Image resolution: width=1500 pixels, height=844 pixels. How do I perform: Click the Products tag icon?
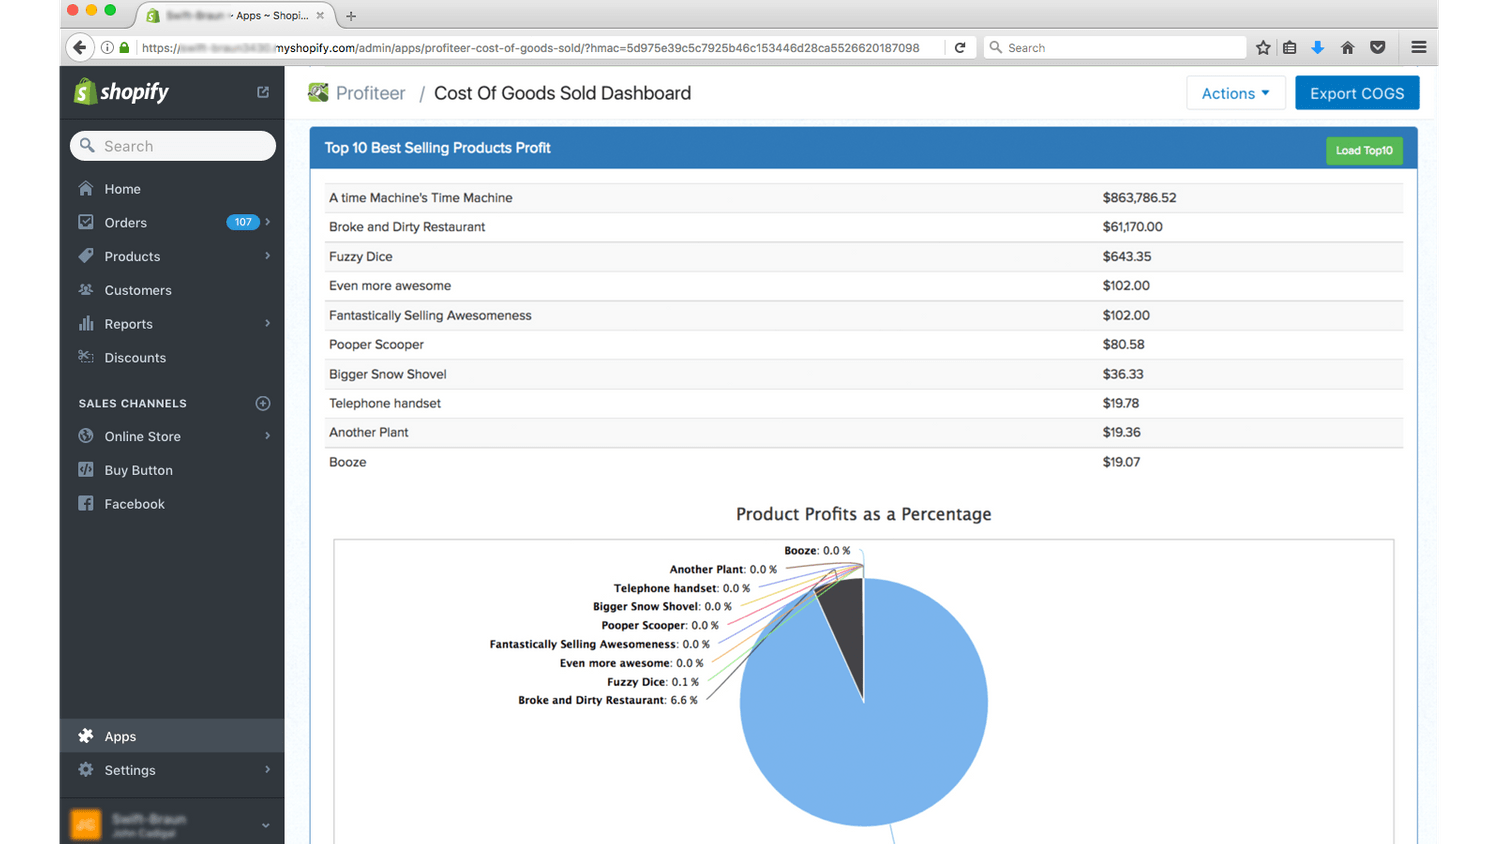pyautogui.click(x=88, y=256)
